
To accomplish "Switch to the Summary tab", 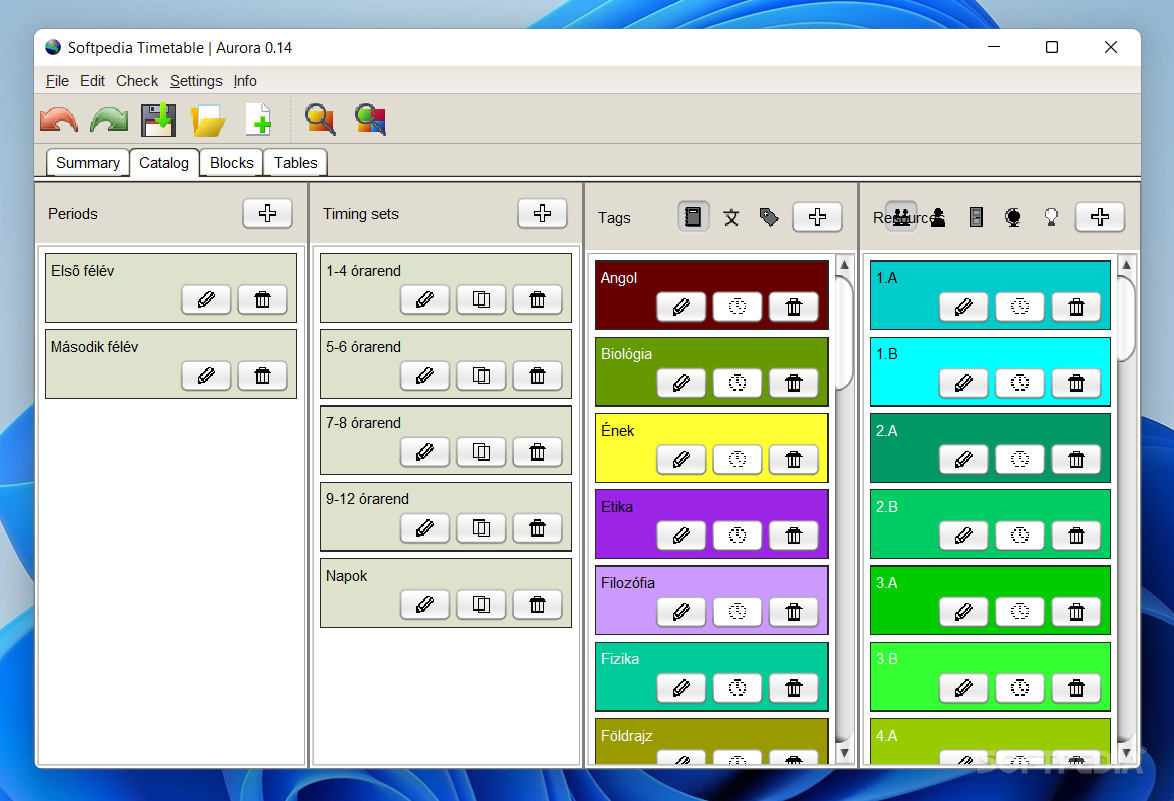I will pos(88,163).
